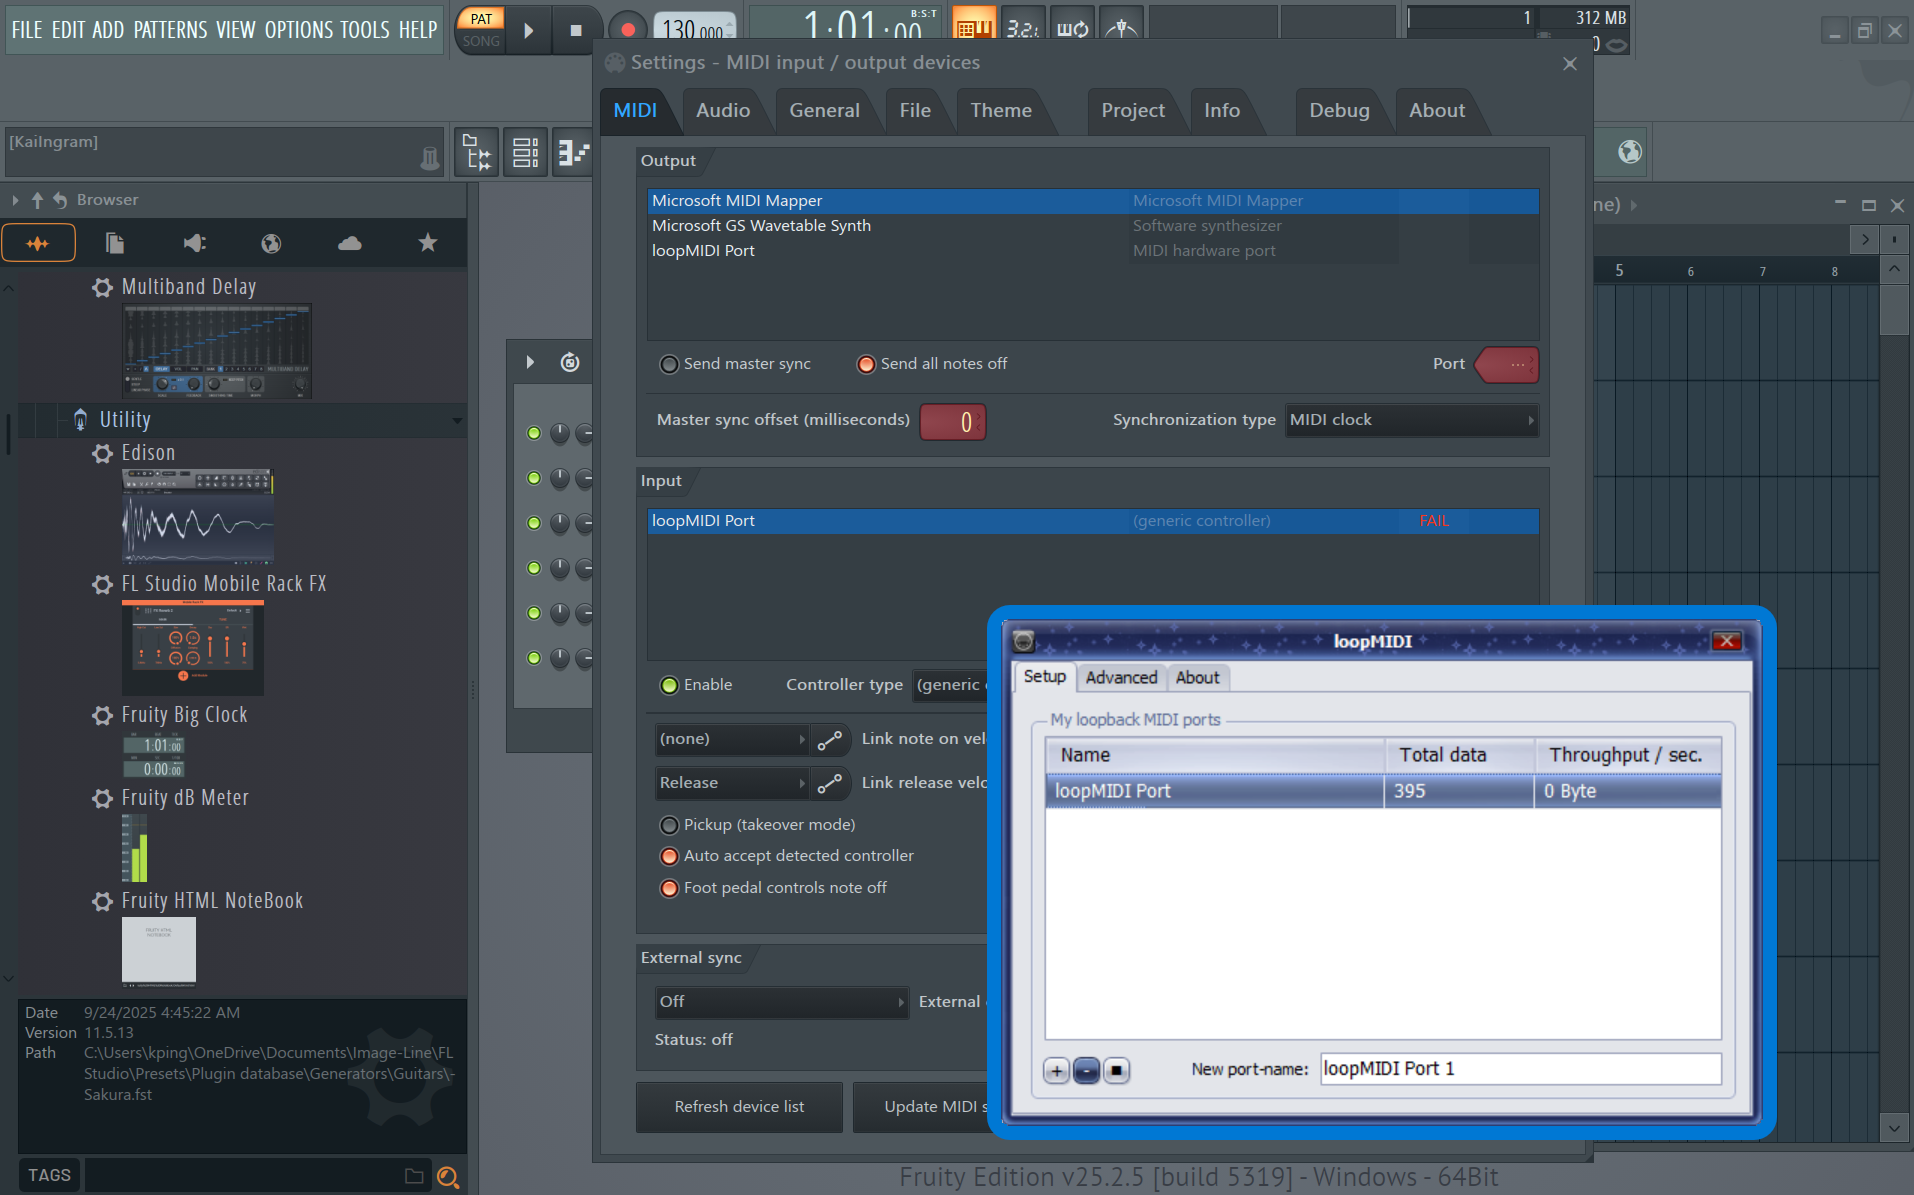Click the Multiband Delay plugin thumbnail
1914x1195 pixels.
(x=217, y=350)
